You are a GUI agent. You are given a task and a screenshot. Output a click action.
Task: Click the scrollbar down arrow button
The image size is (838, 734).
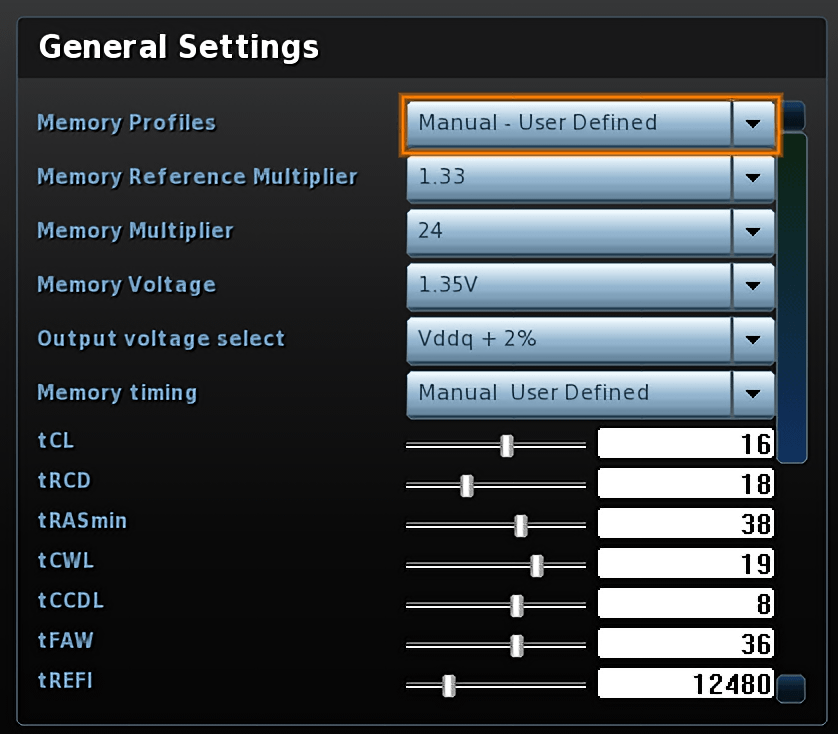click(791, 689)
